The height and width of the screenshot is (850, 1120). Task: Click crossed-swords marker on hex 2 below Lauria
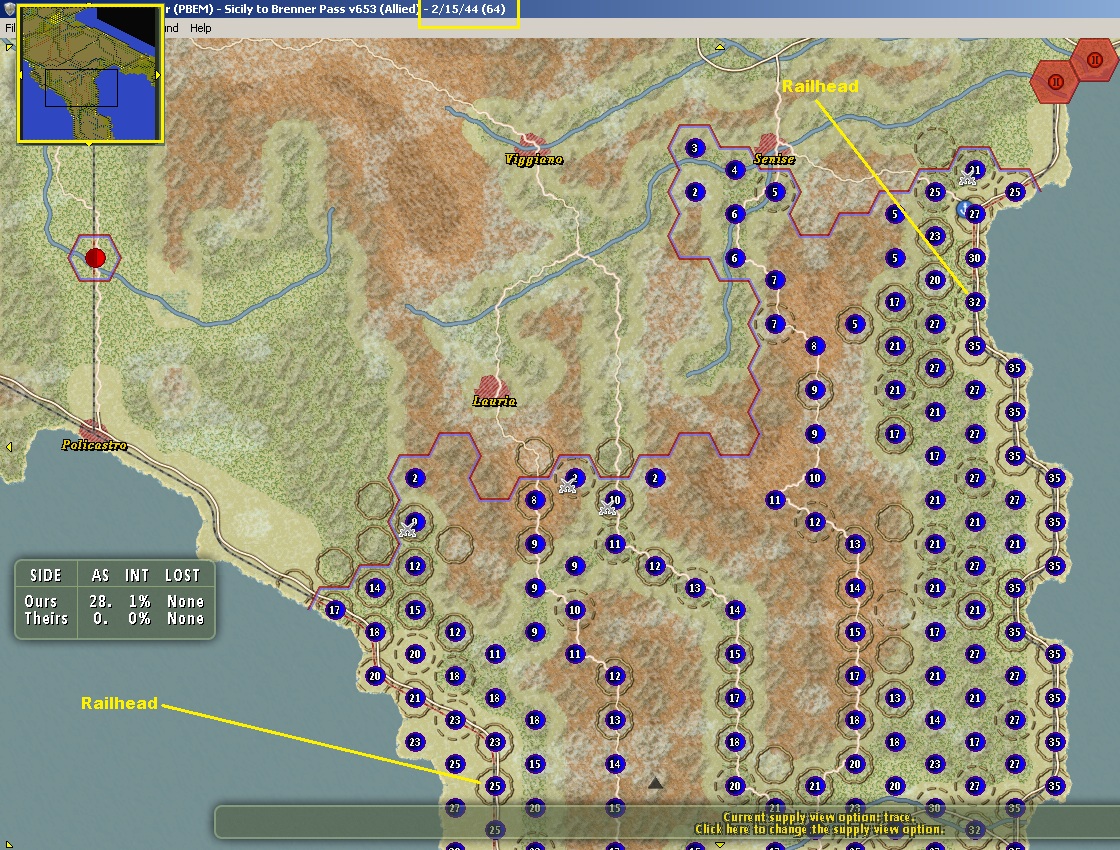coord(567,487)
